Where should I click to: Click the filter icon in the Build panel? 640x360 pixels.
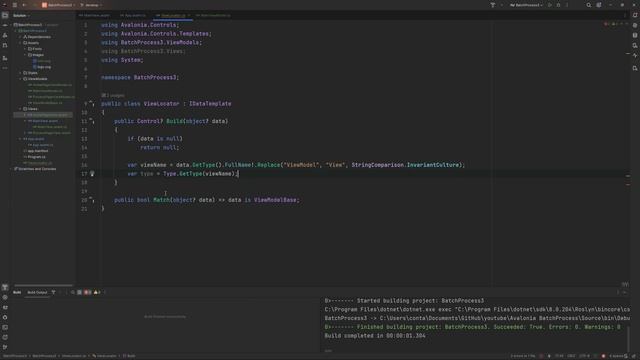[53, 292]
